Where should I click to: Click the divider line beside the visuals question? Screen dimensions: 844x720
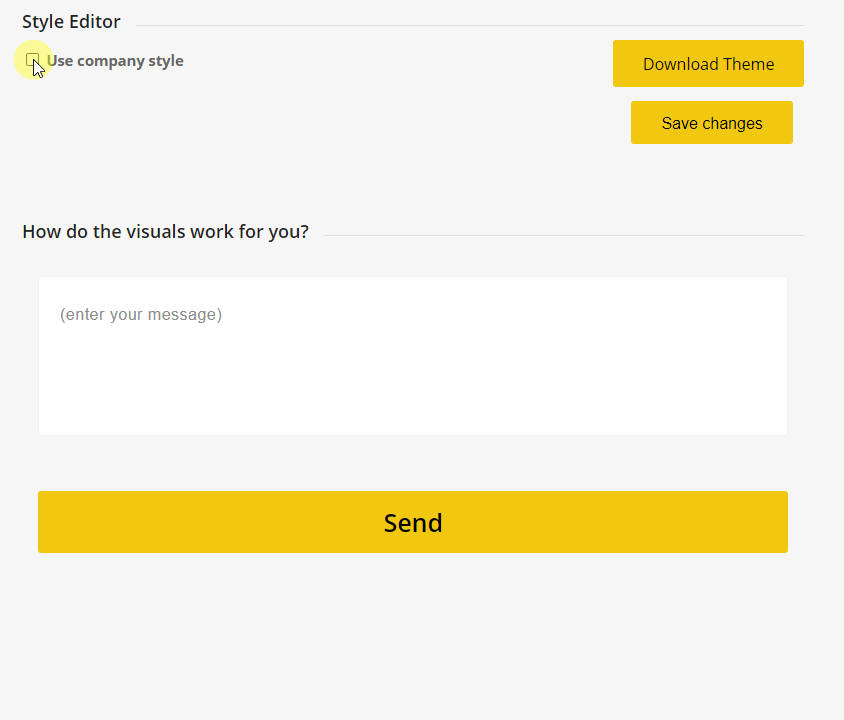click(x=563, y=236)
